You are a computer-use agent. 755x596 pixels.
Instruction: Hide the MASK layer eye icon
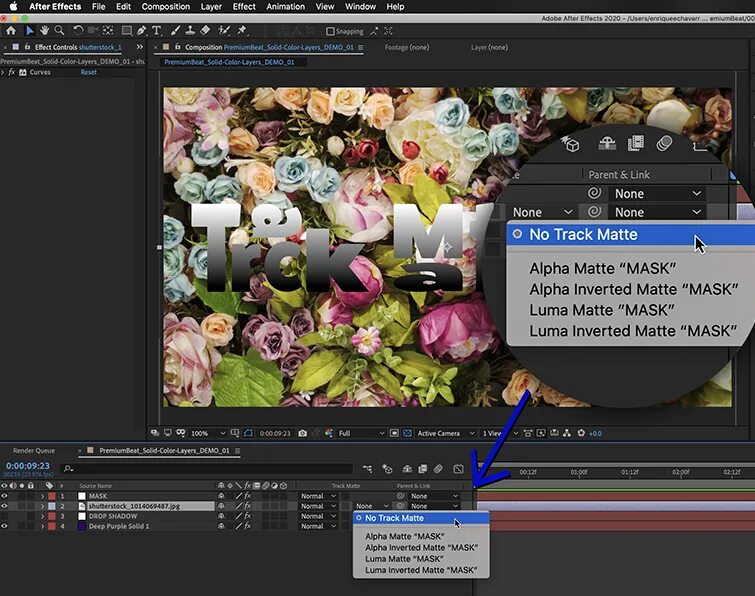(4, 496)
